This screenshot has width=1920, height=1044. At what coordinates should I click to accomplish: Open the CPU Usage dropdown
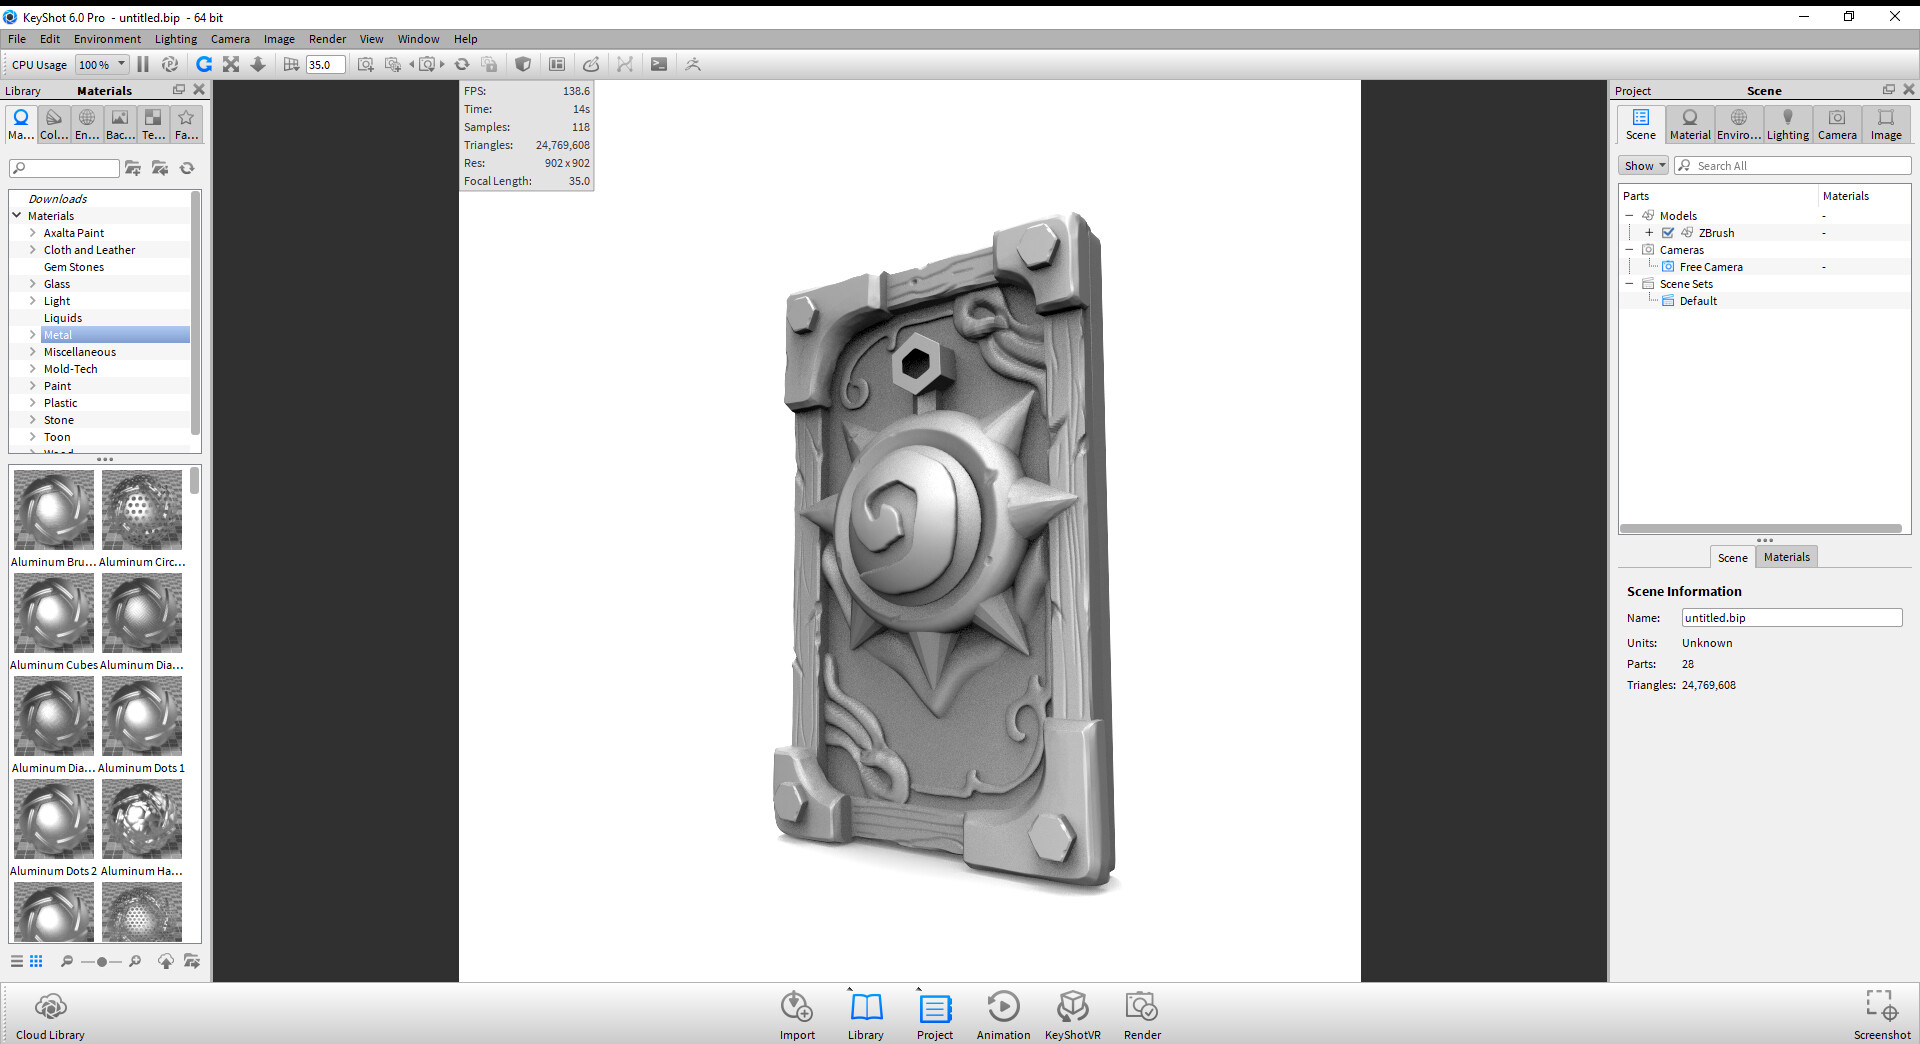click(x=103, y=64)
